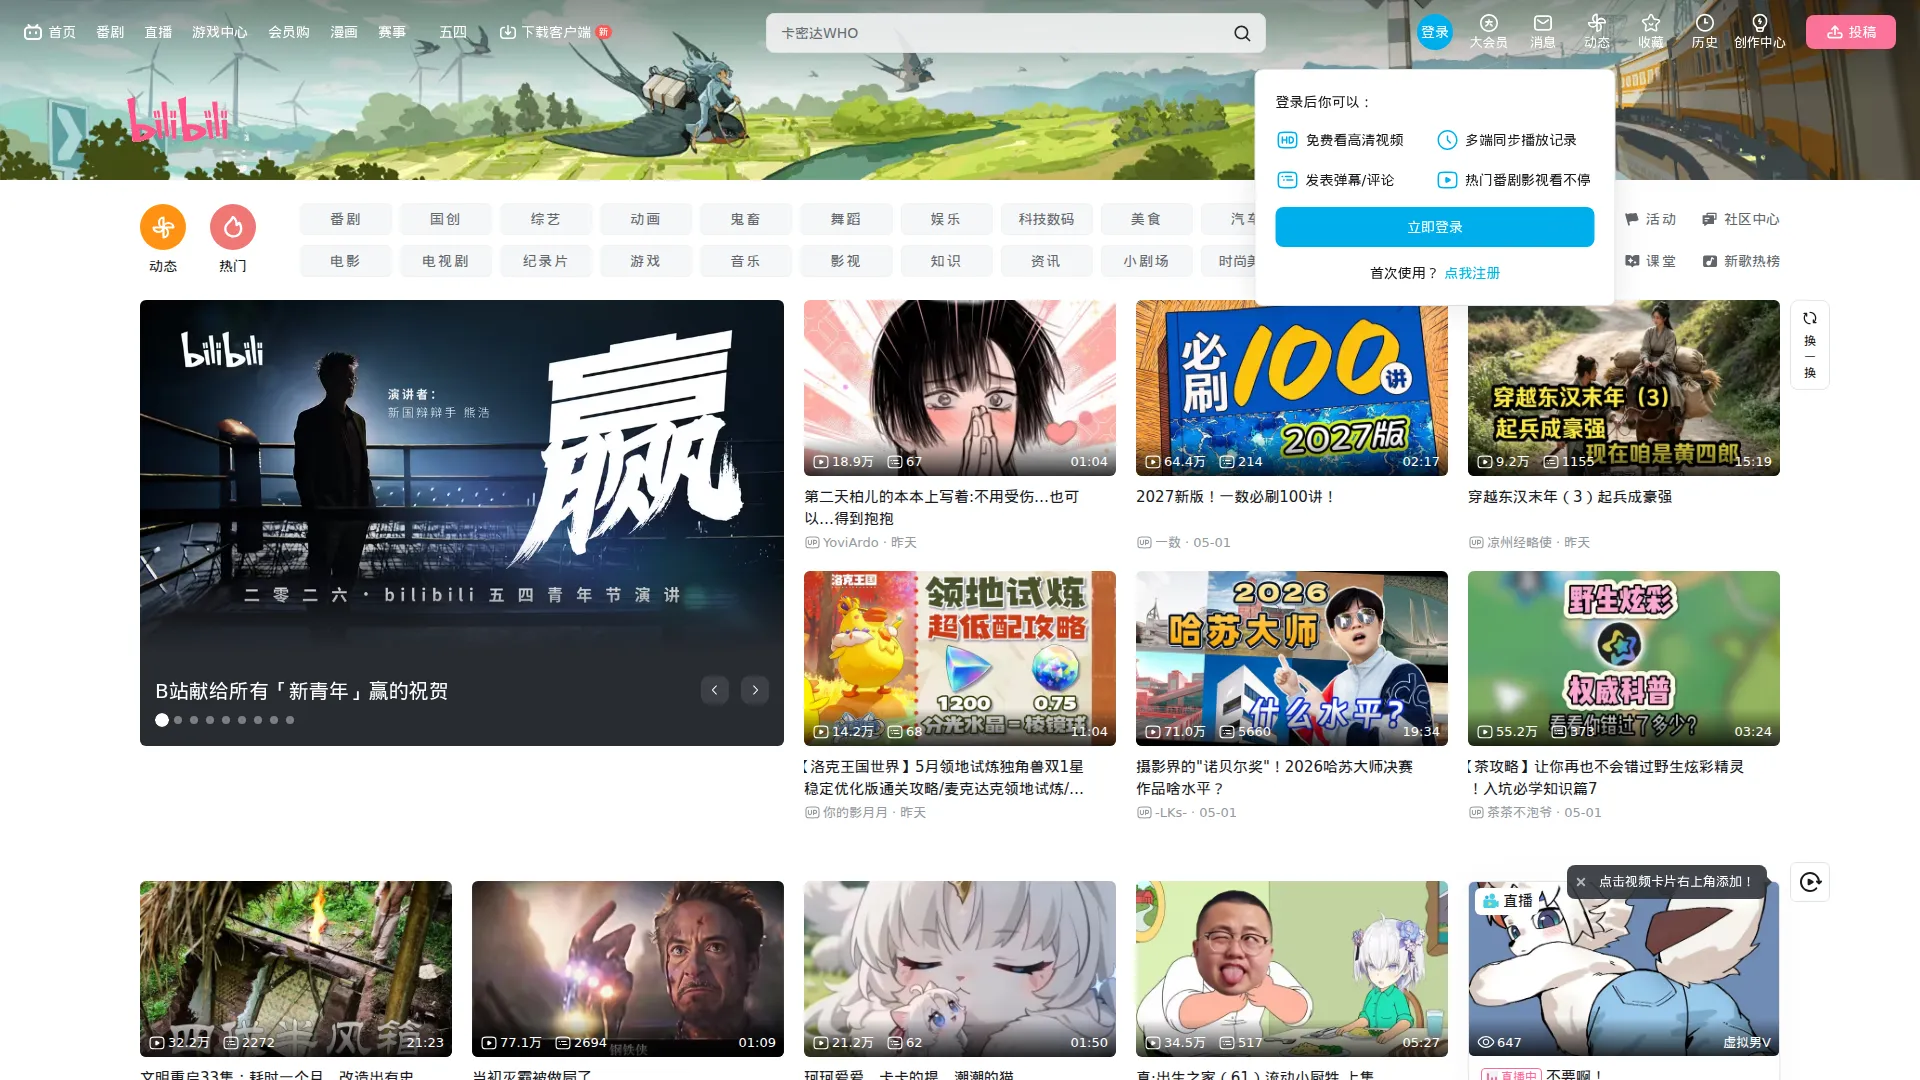Viewport: 1920px width, 1080px height.
Task: Select the 国创 category tag
Action: pyautogui.click(x=445, y=219)
